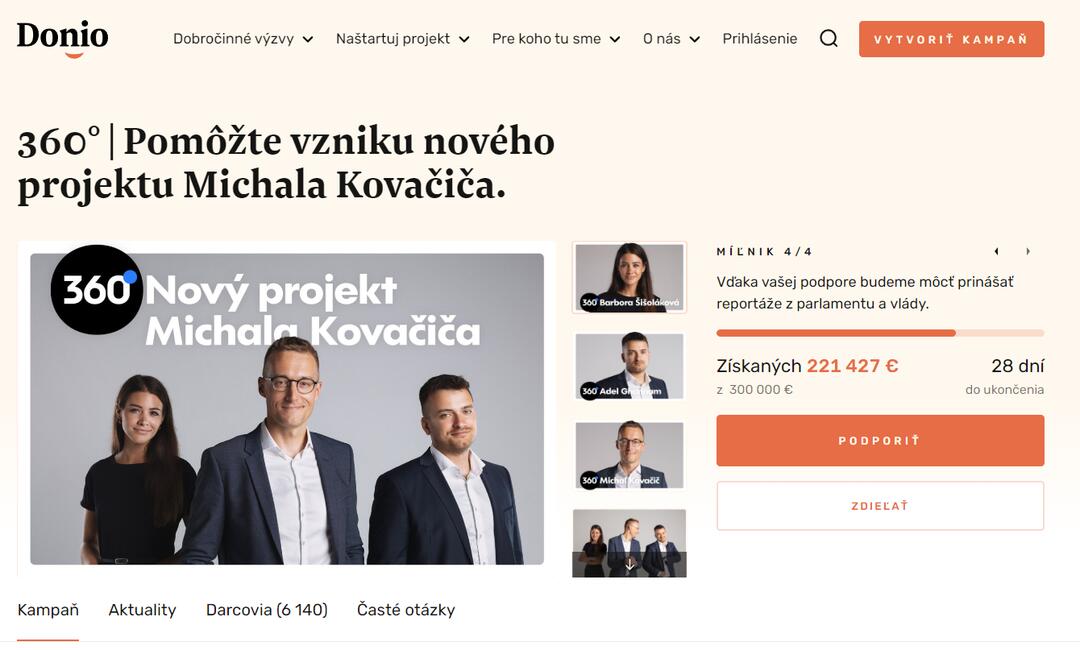Click the Podporiť button
Viewport: 1080px width, 650px height.
pos(880,441)
